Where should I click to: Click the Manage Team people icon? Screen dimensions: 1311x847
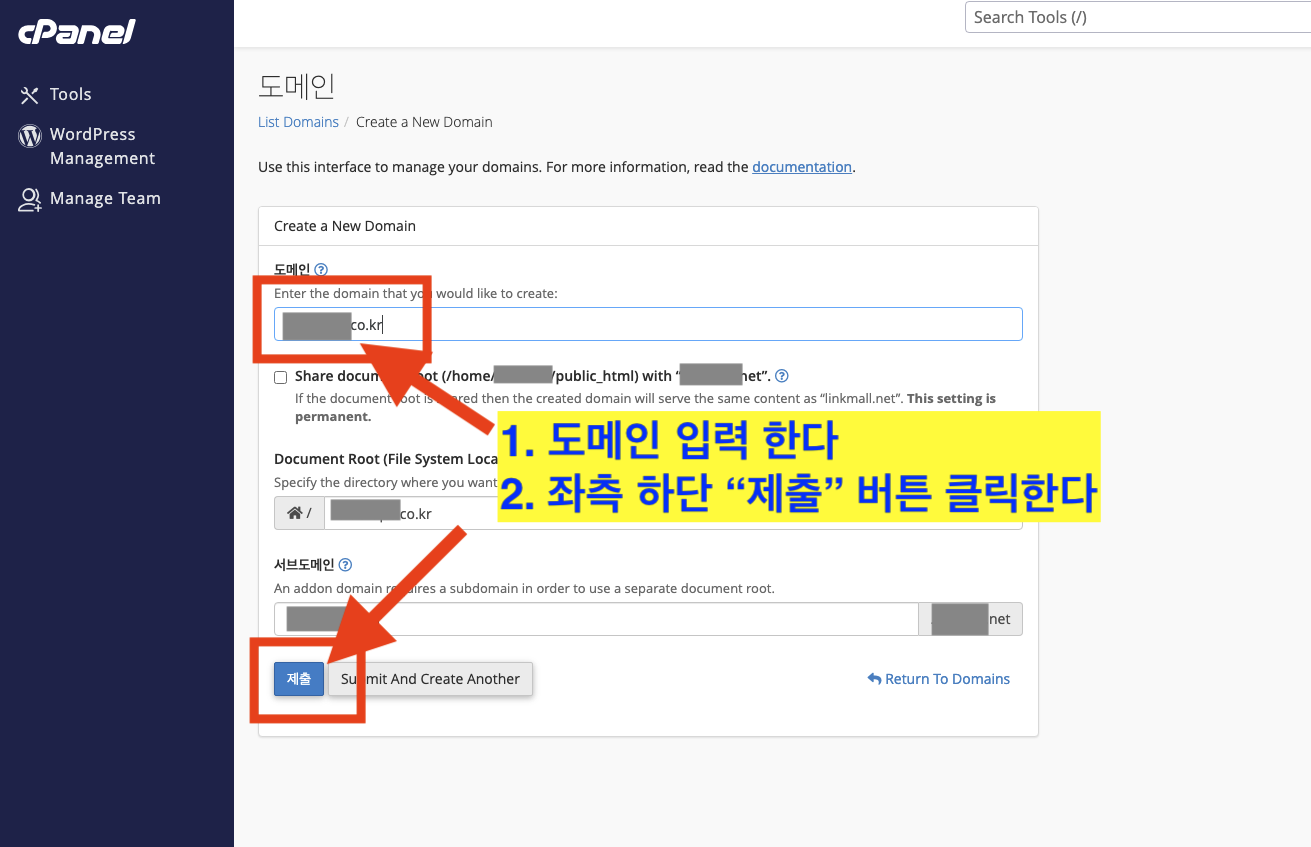pos(30,198)
